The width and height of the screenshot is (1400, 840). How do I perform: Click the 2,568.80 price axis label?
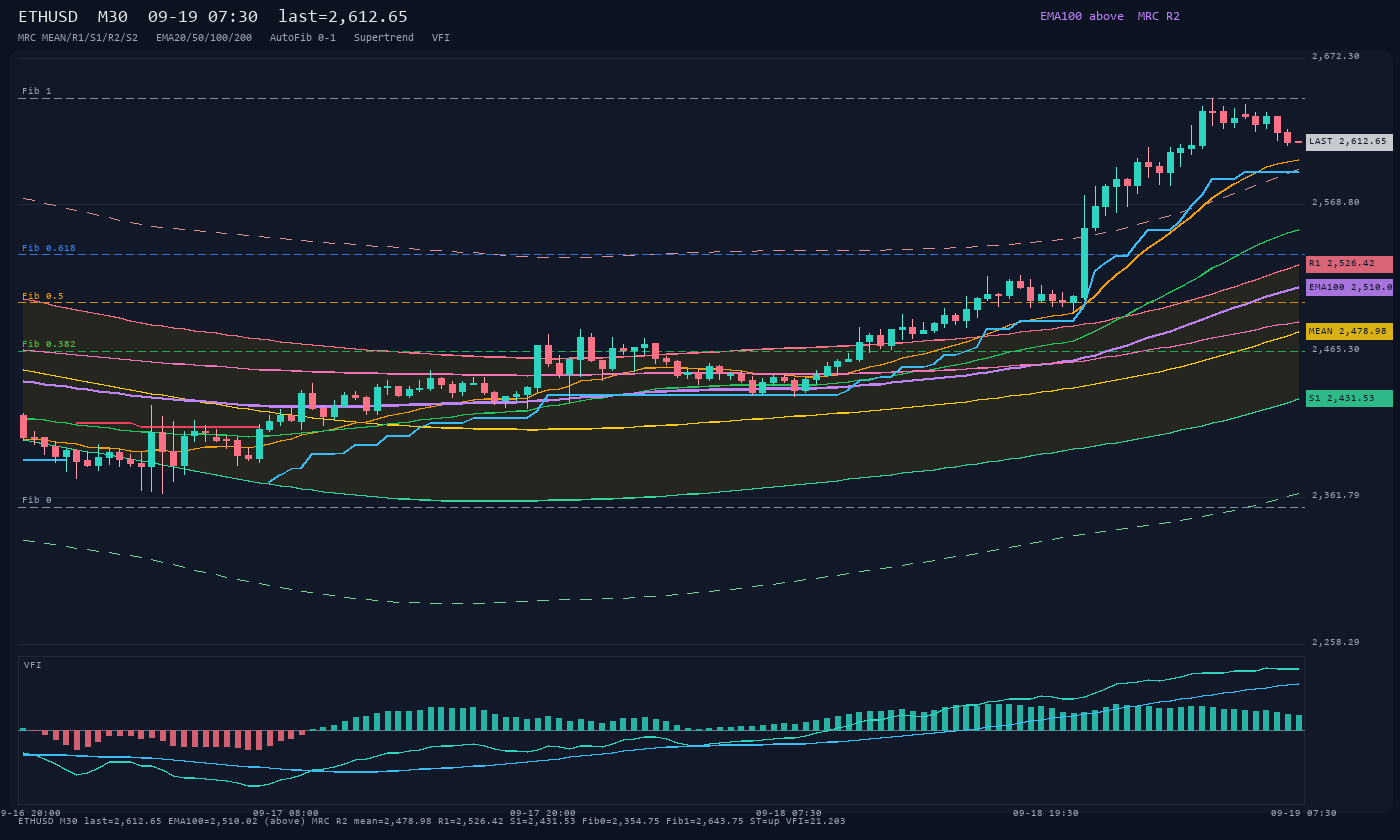point(1336,202)
